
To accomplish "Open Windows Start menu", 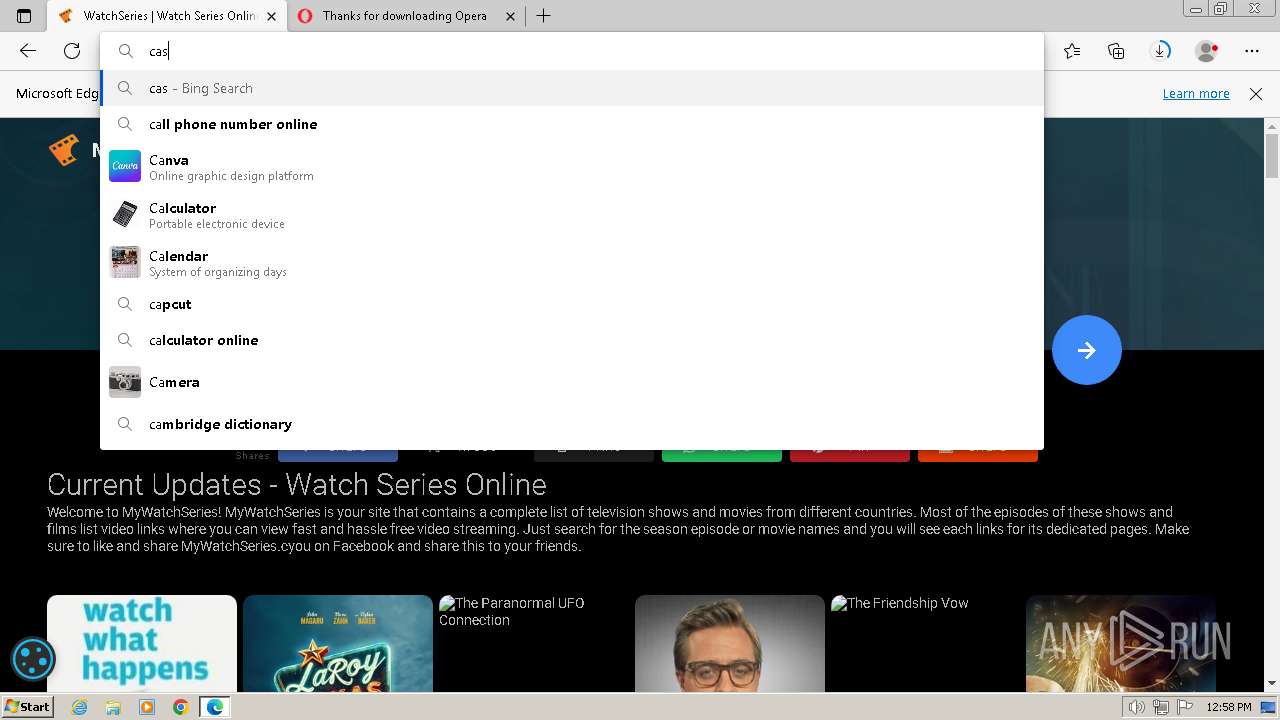I will (x=27, y=706).
